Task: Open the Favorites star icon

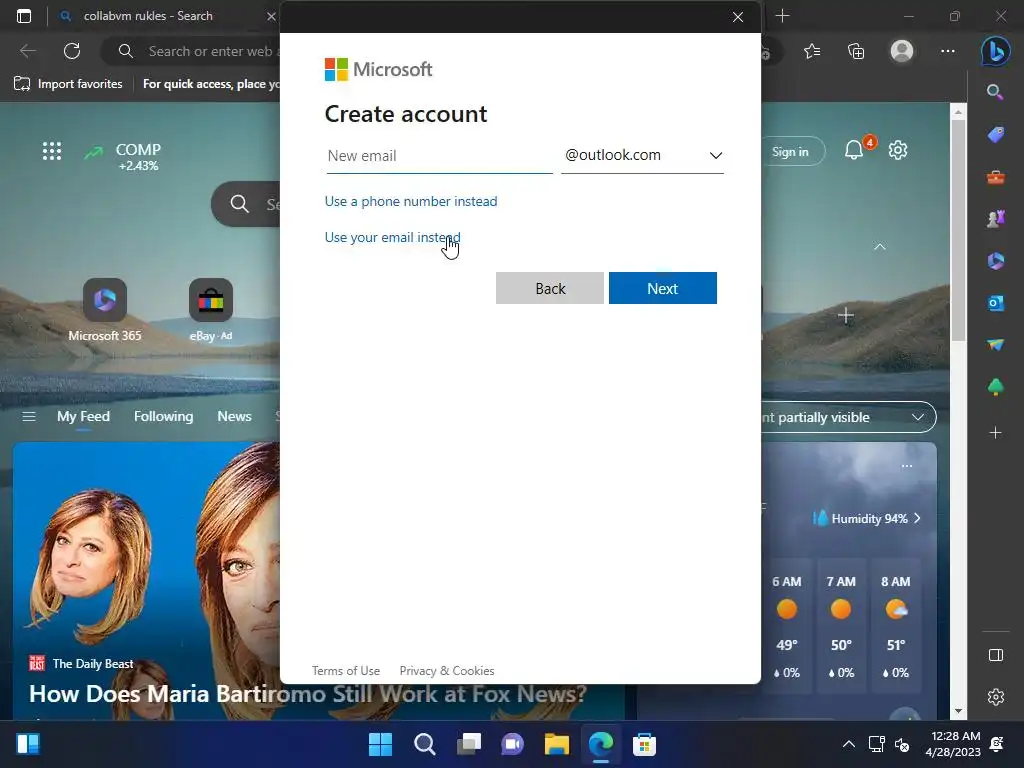Action: 812,51
